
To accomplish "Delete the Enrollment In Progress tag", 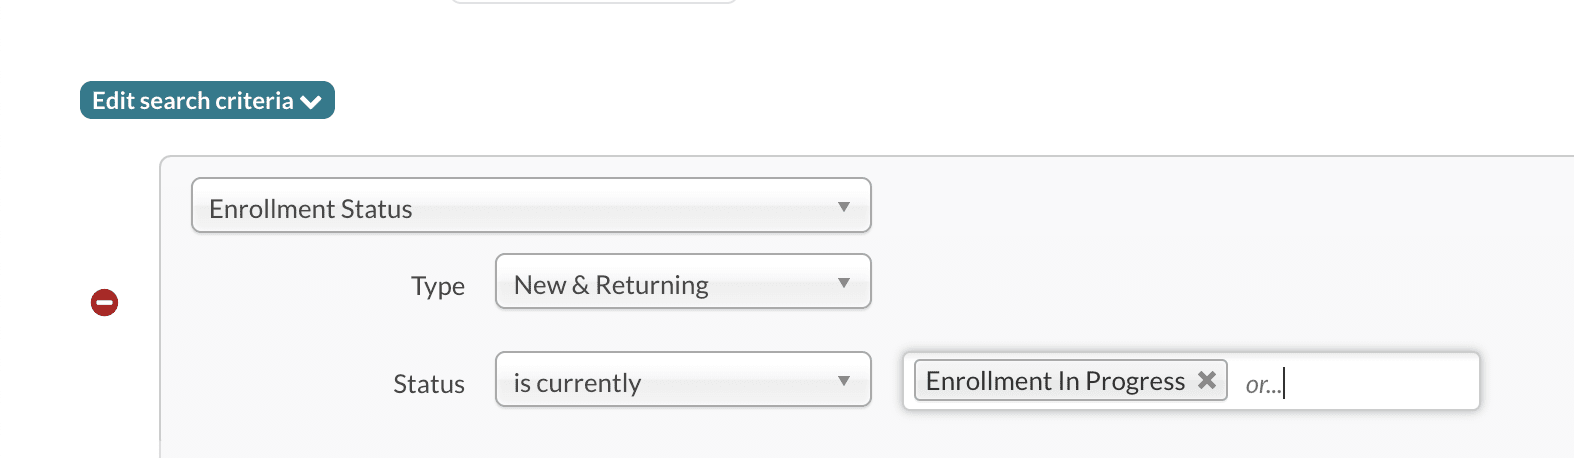I will coord(1207,380).
